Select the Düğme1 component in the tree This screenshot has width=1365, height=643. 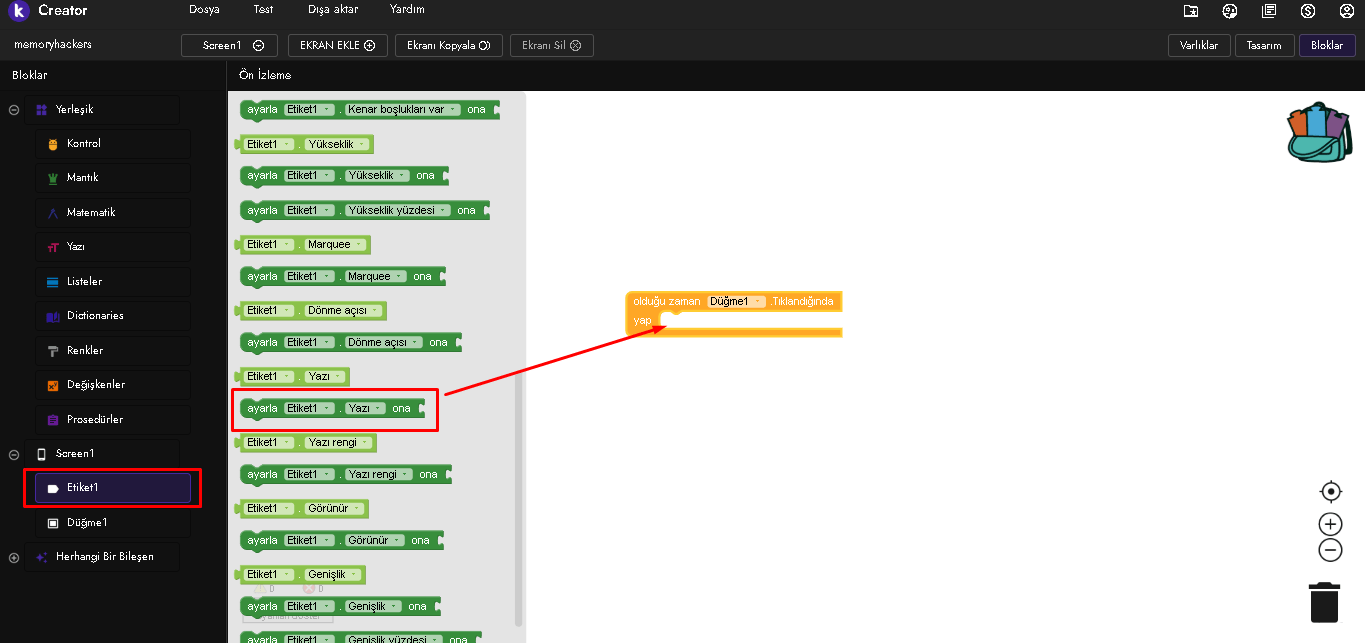pos(112,523)
